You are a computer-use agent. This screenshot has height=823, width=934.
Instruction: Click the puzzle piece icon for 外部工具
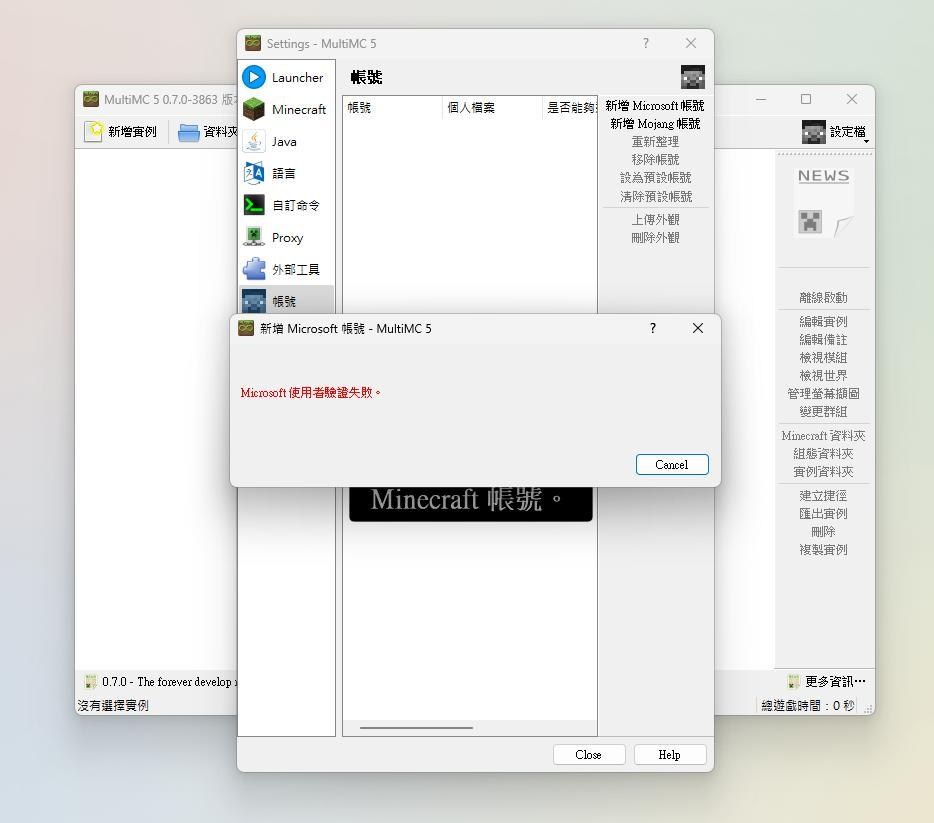tap(254, 269)
